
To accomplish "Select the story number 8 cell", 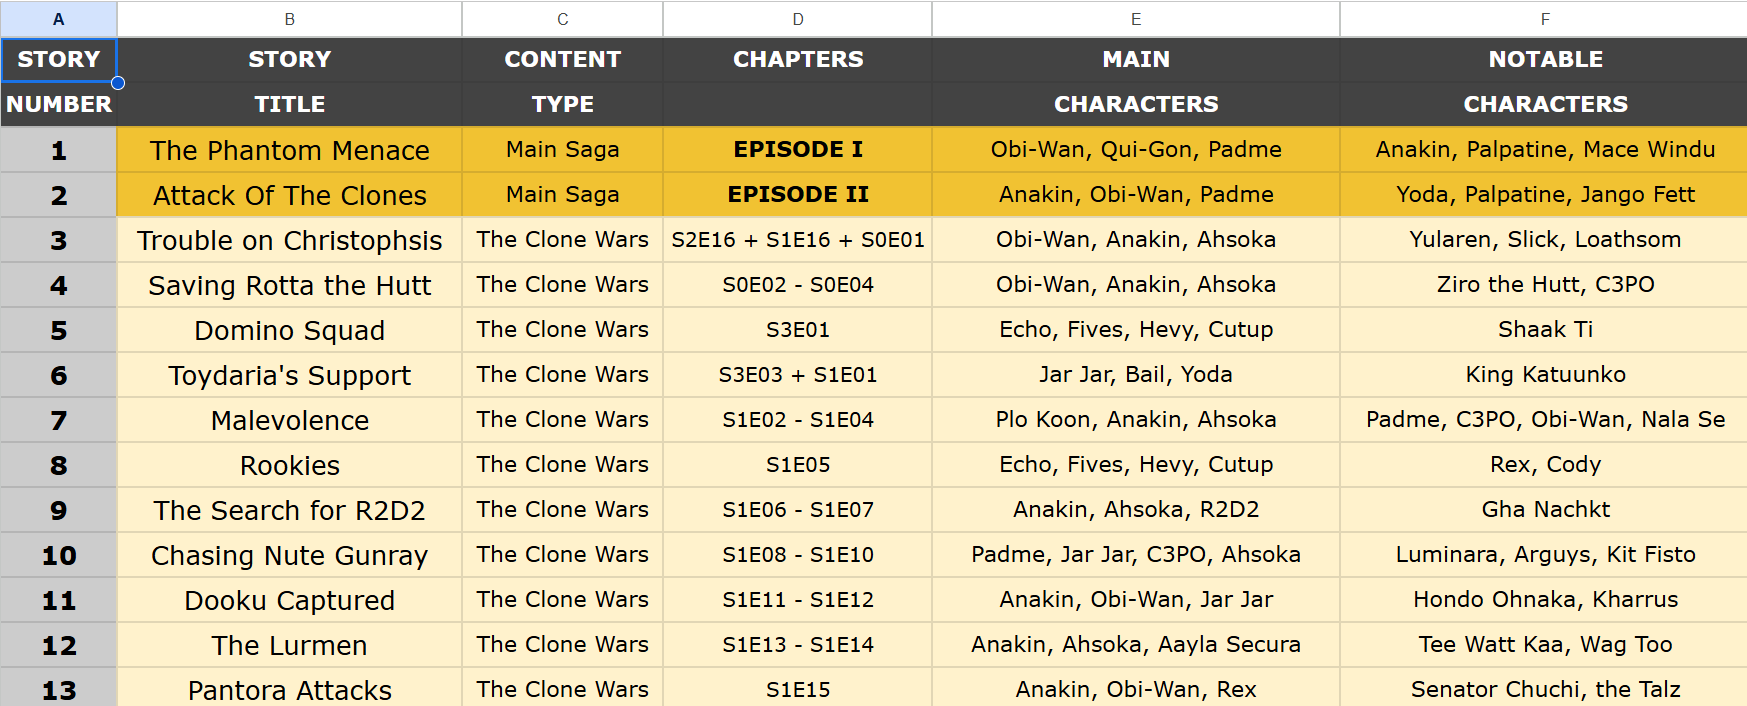I will 58,465.
